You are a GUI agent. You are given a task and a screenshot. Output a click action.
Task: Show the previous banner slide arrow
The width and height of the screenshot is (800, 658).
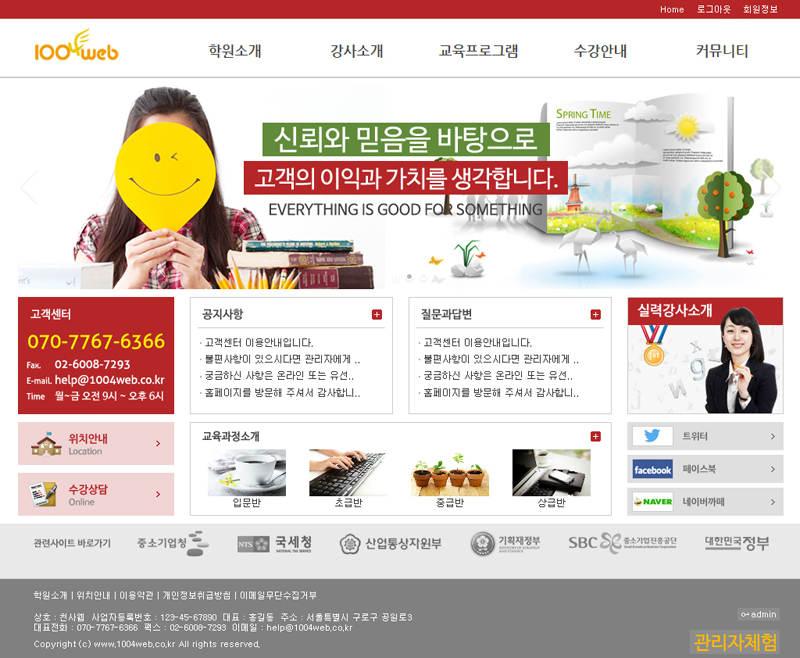point(28,188)
